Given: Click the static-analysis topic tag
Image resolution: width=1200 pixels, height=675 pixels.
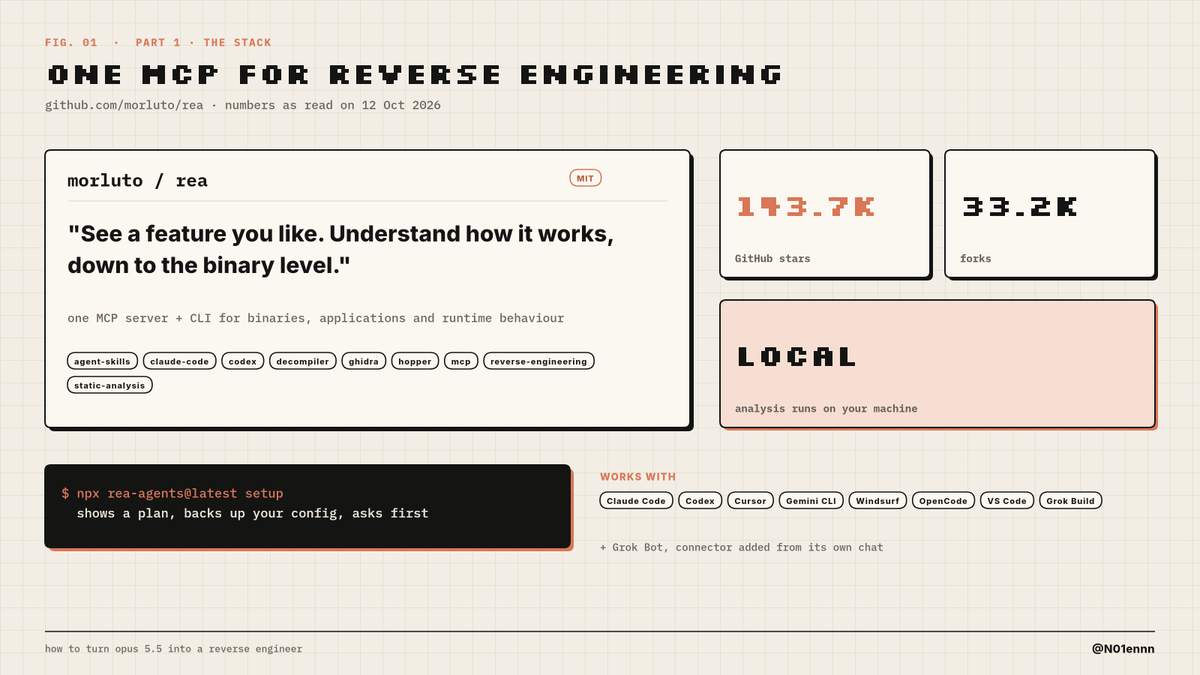Looking at the screenshot, I should click(x=110, y=385).
